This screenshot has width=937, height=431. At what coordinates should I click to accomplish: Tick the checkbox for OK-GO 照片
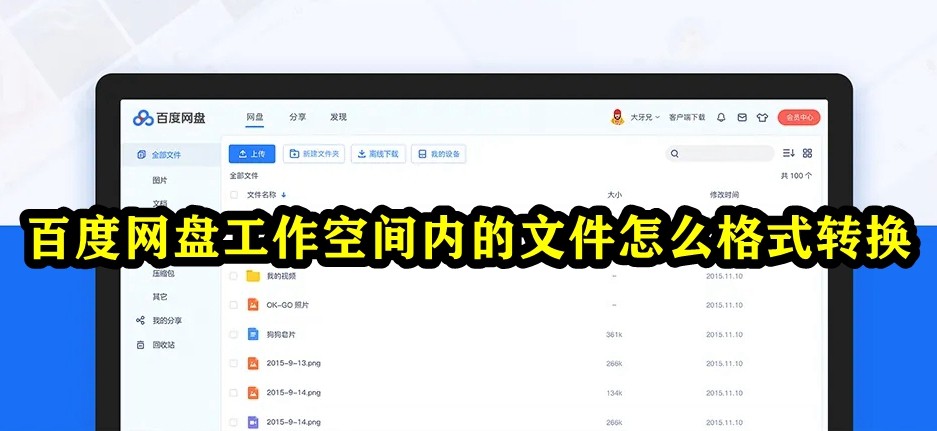pos(234,305)
